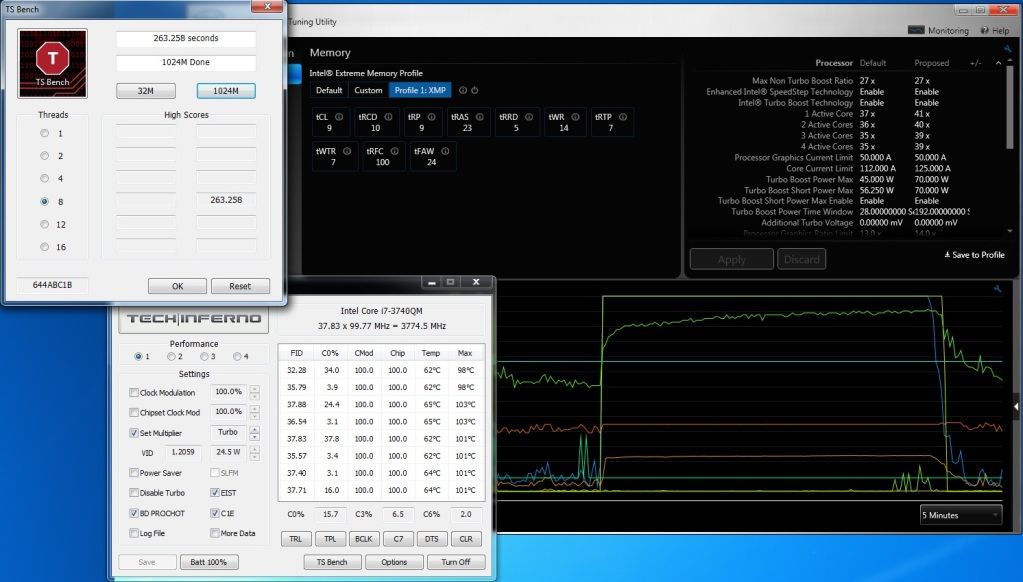Click the C7 button in ThrottleStop
Image resolution: width=1023 pixels, height=582 pixels.
(x=398, y=539)
